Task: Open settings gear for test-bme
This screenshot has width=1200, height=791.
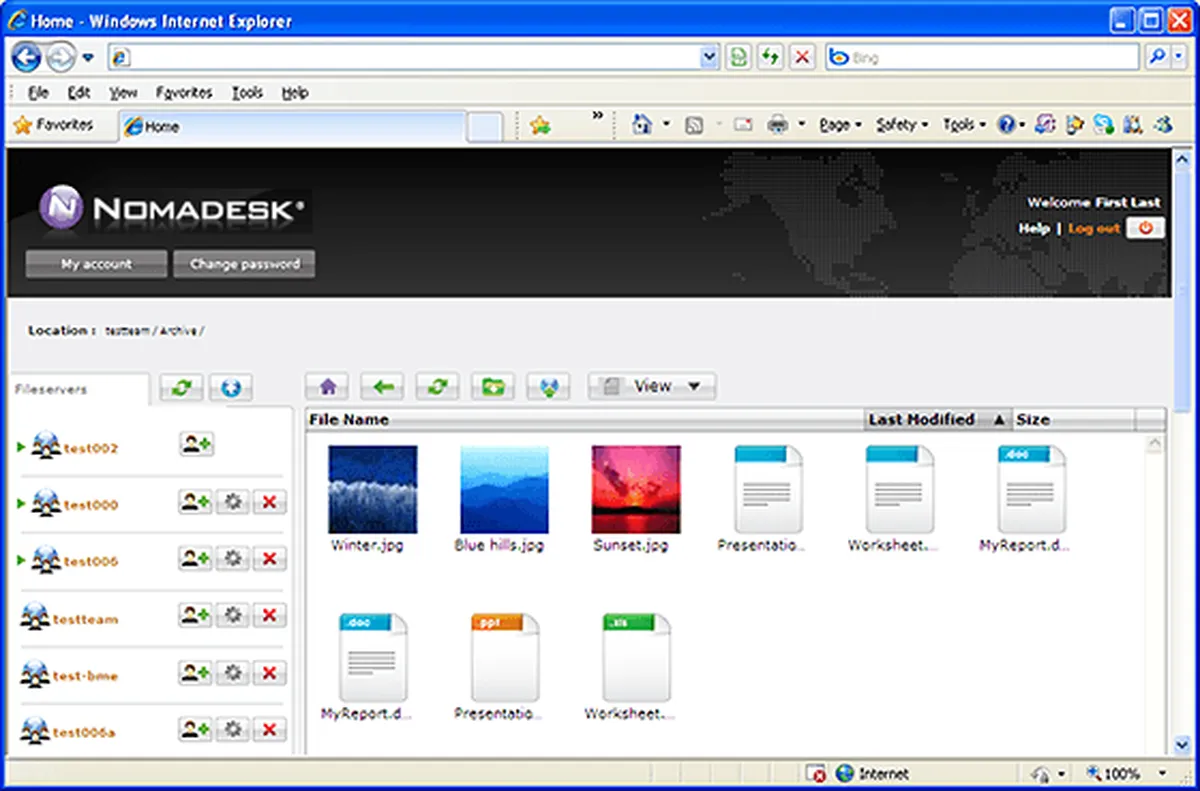Action: (x=233, y=673)
